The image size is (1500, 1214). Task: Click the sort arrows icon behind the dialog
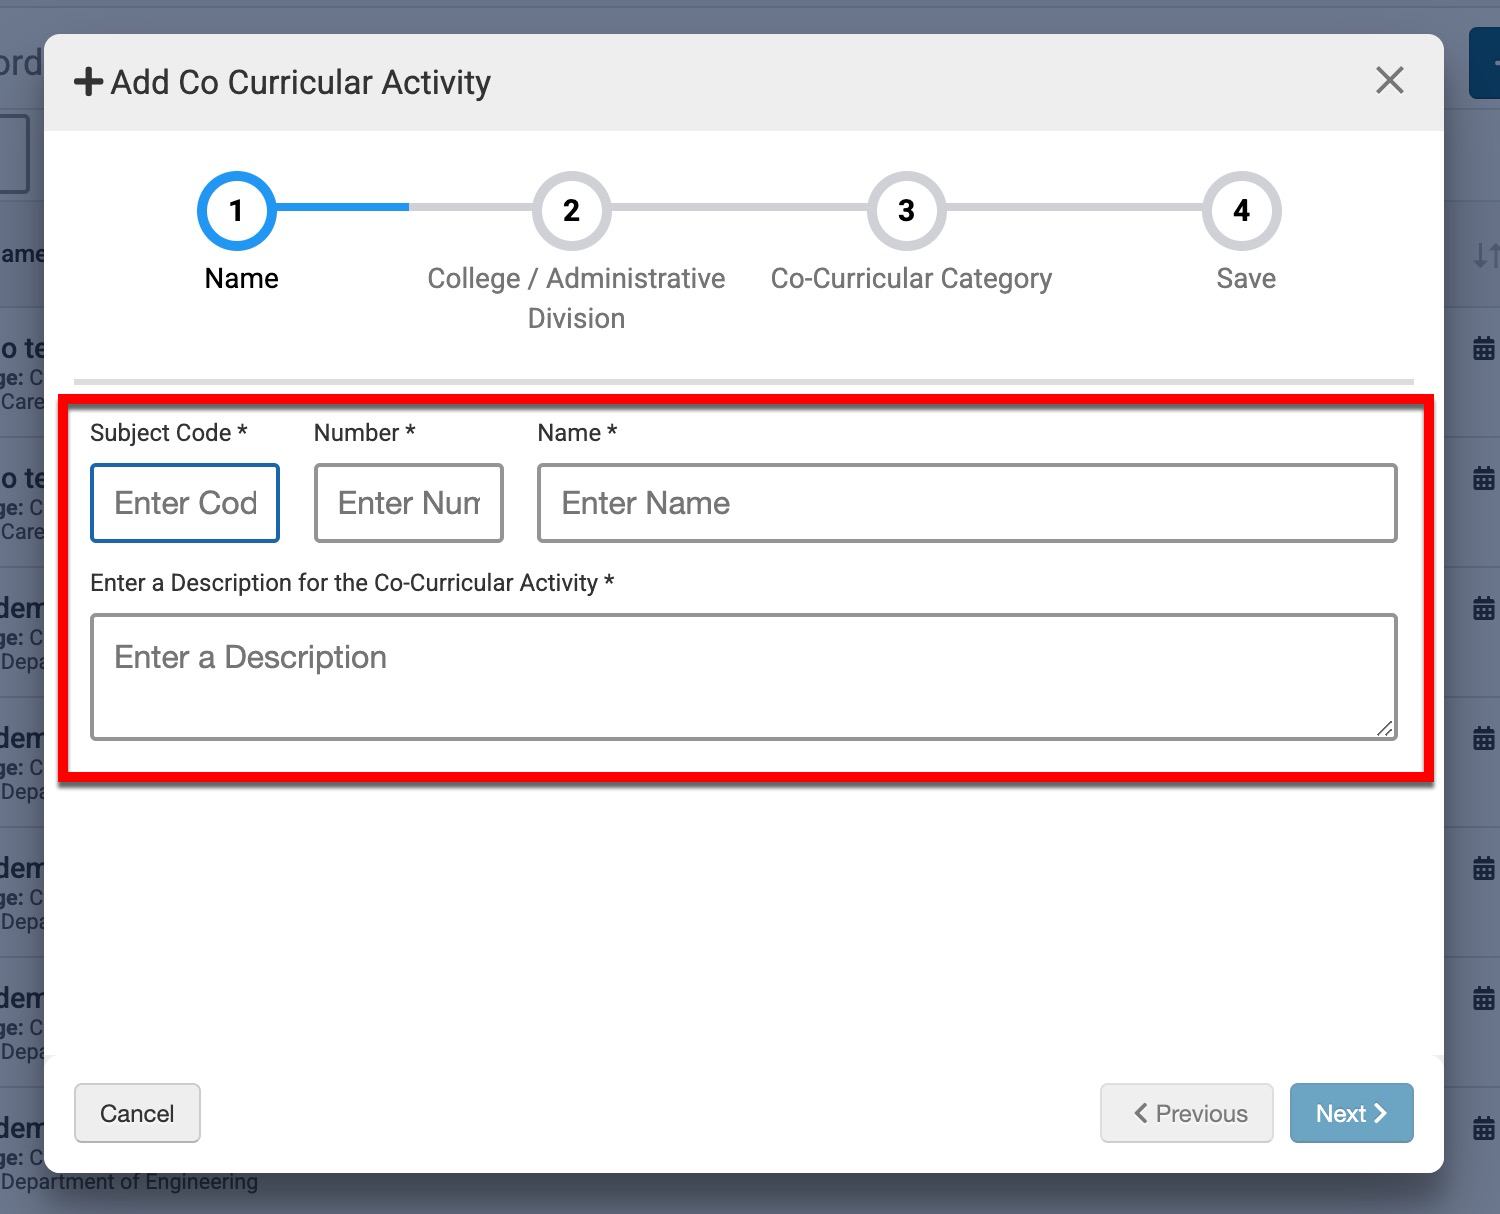tap(1485, 255)
